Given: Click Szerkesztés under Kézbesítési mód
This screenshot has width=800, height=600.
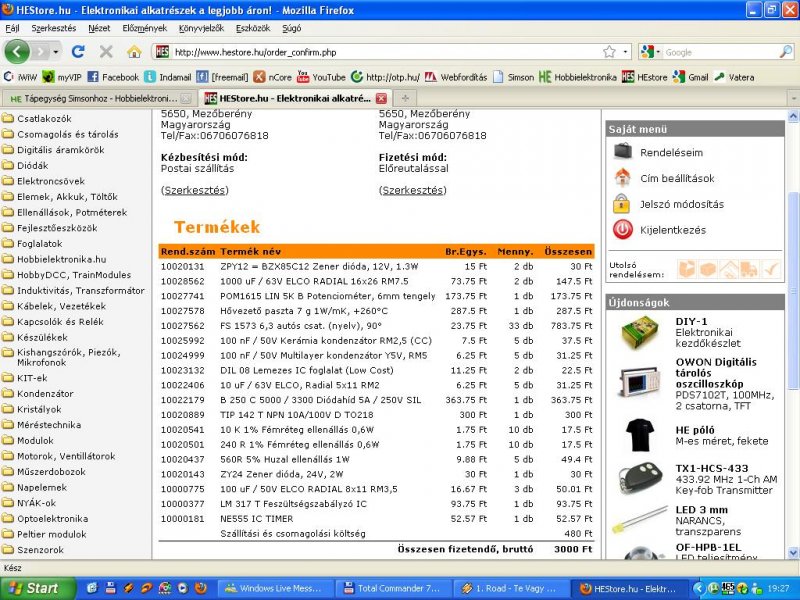Looking at the screenshot, I should [x=195, y=190].
